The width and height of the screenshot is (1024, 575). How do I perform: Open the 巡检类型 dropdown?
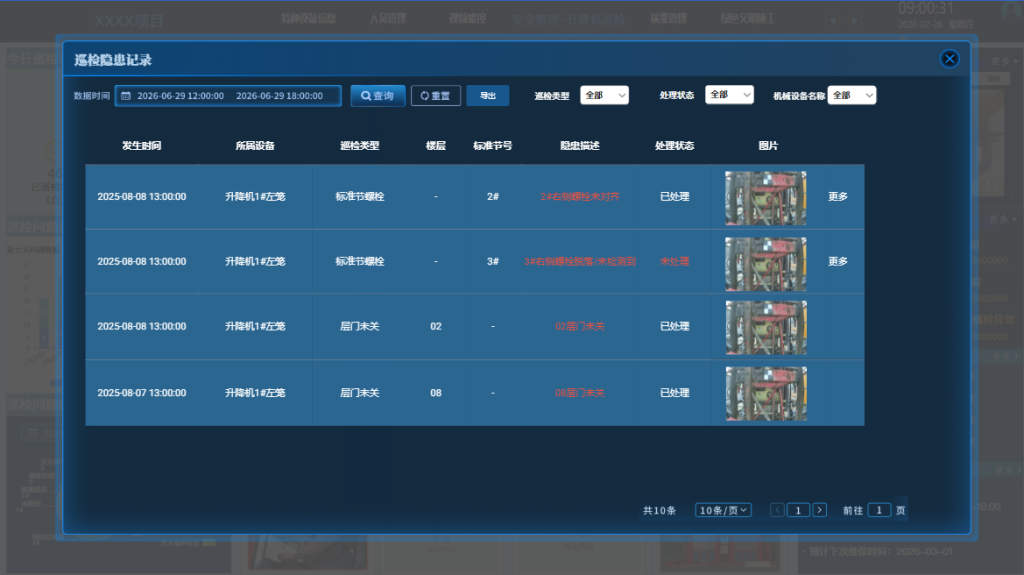(x=604, y=95)
